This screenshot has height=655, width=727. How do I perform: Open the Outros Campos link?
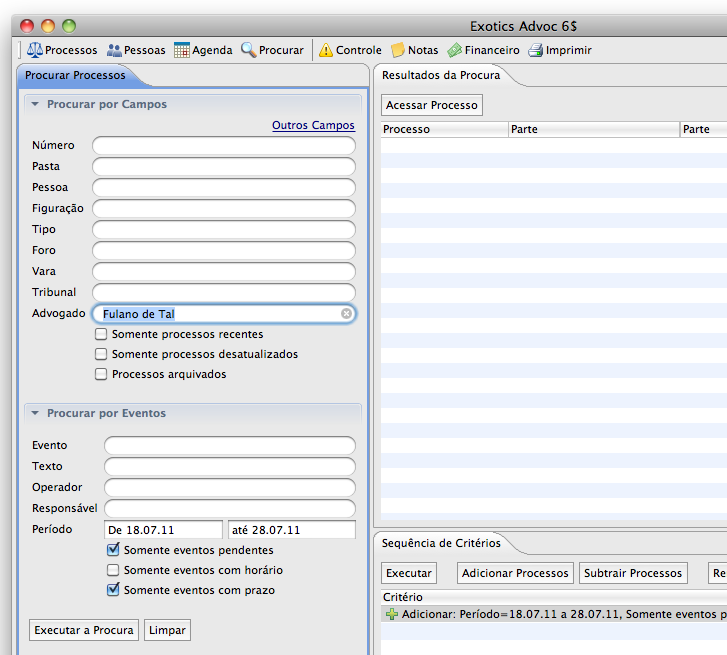tap(313, 126)
